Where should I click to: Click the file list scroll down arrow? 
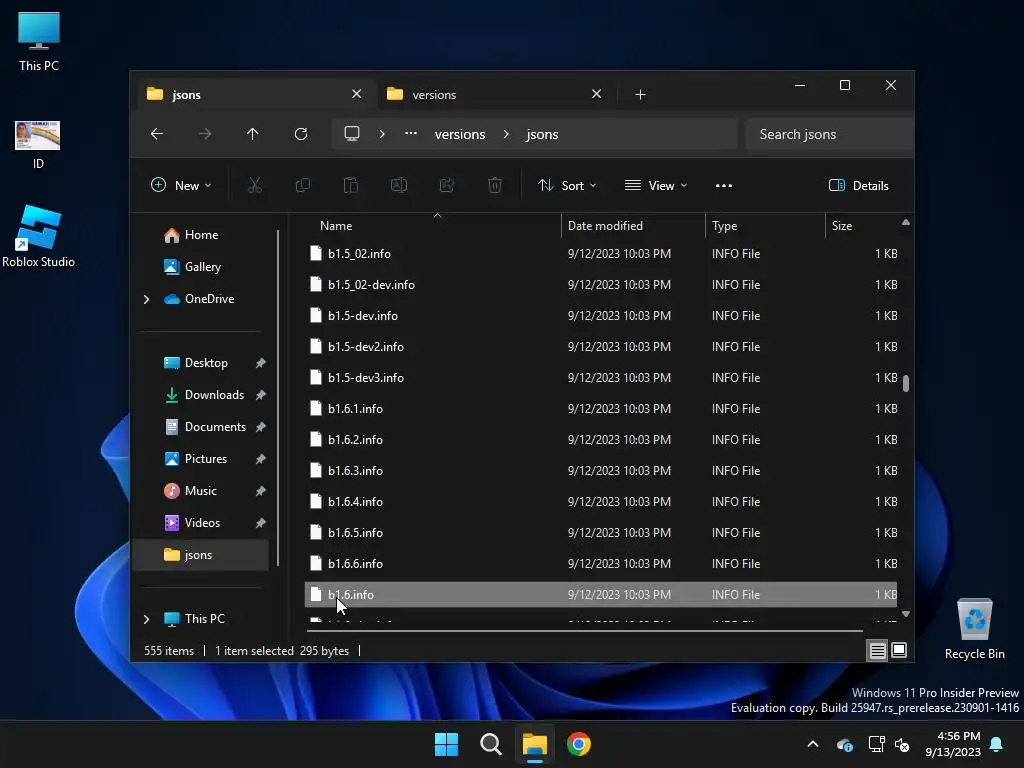tap(906, 614)
